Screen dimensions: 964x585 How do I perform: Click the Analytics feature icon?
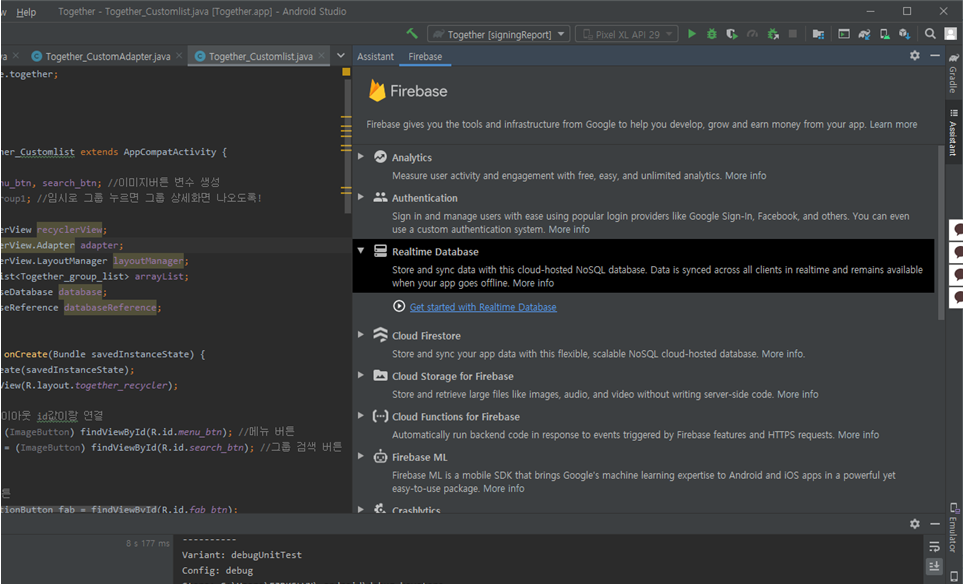[381, 157]
